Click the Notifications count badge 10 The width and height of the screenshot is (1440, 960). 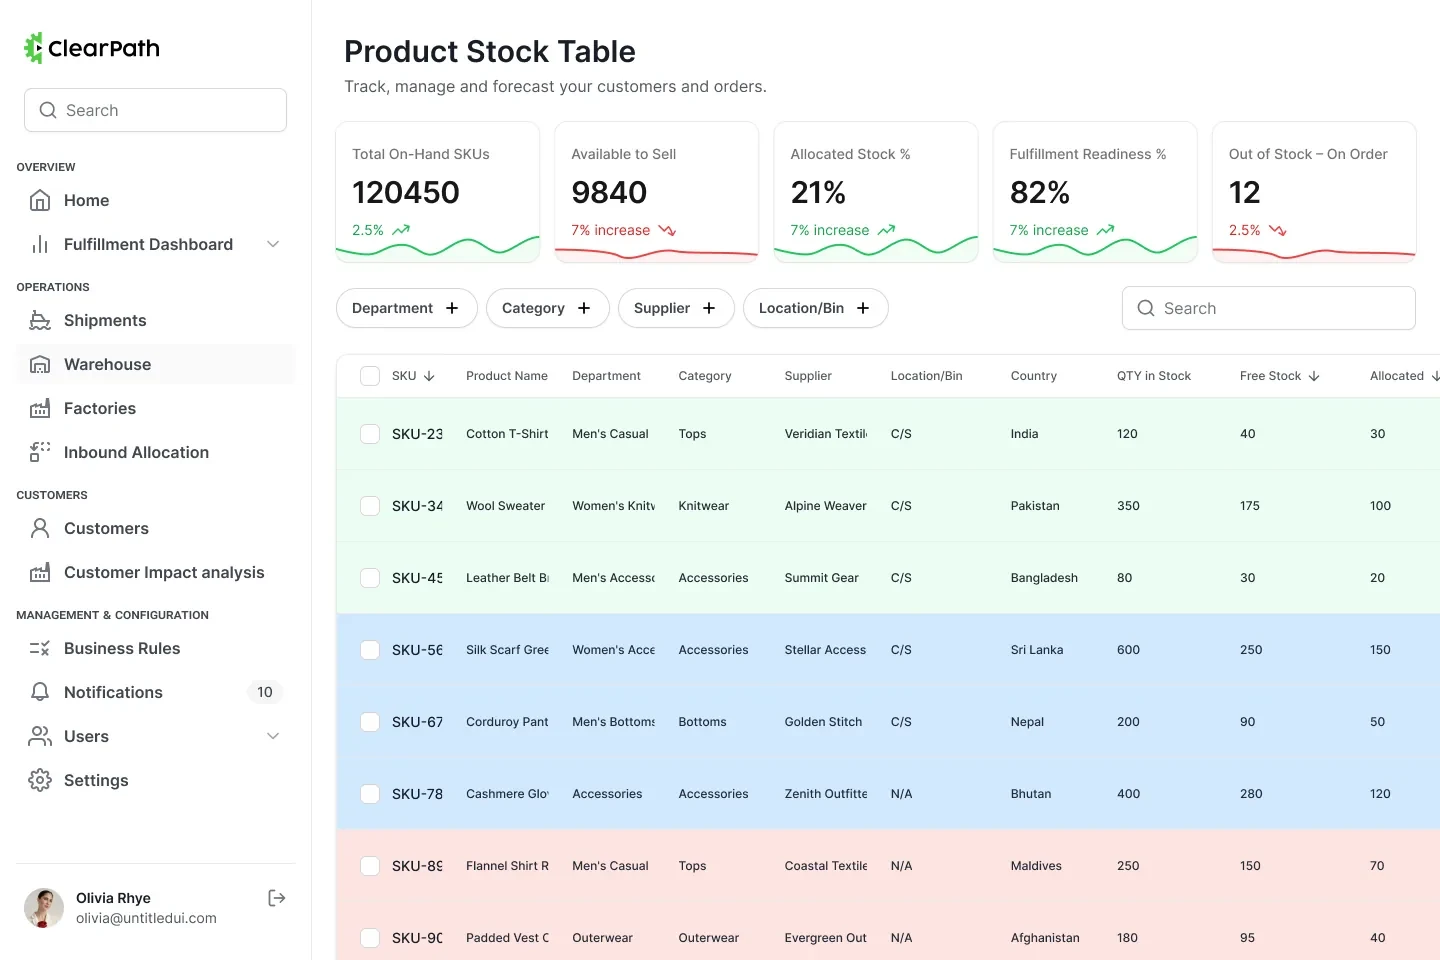[x=265, y=692]
